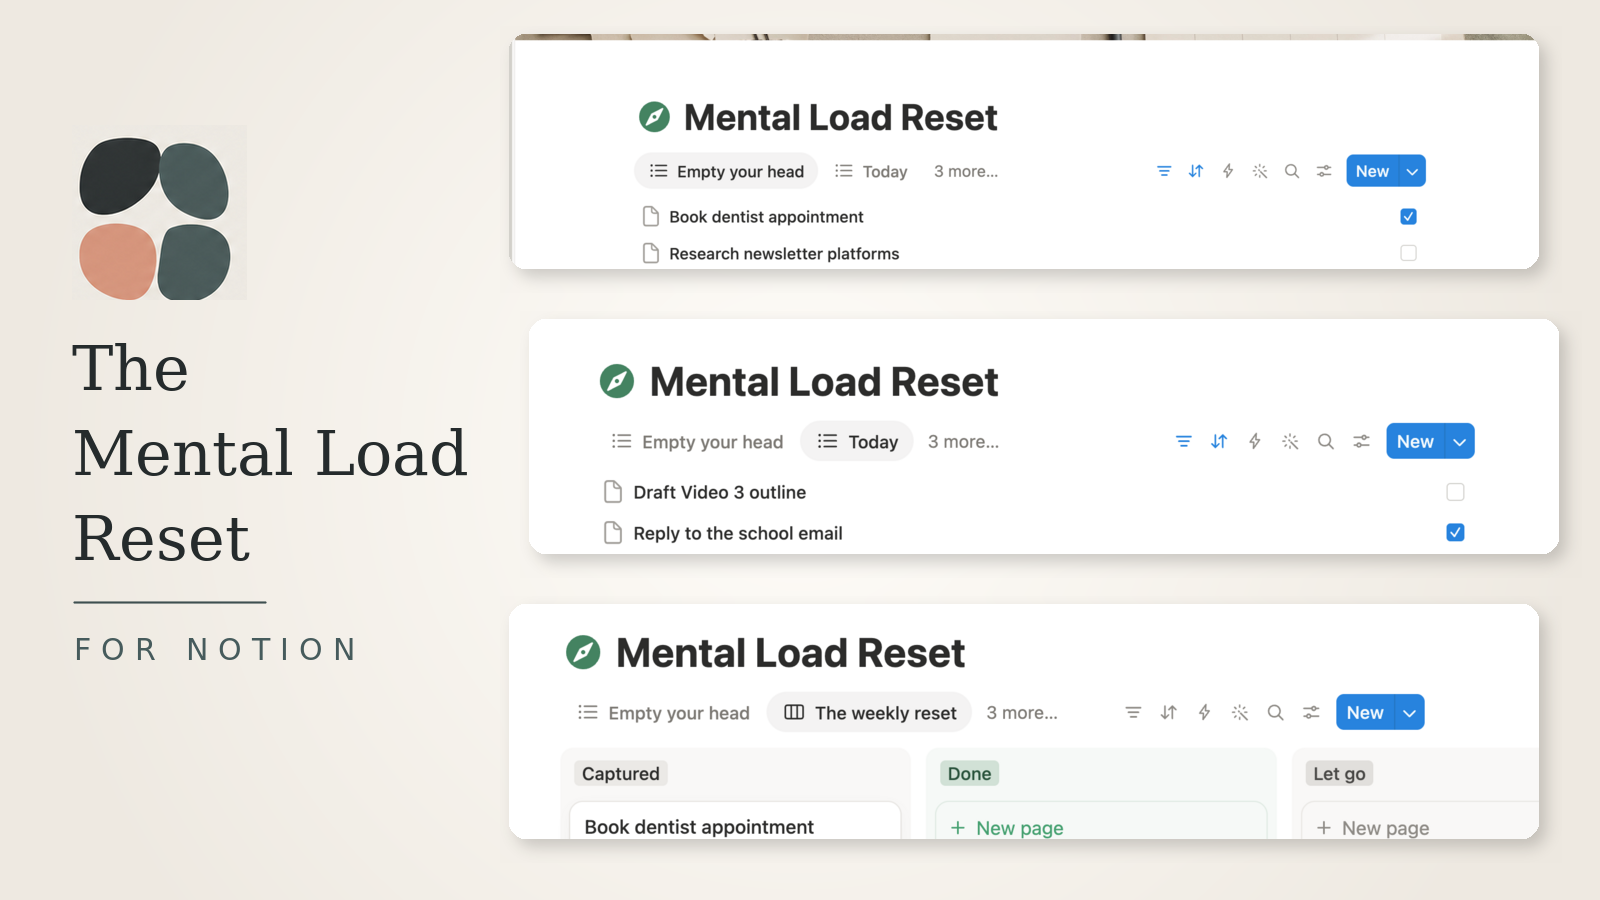Select The weekly reset board tab
The width and height of the screenshot is (1600, 900).
click(870, 712)
